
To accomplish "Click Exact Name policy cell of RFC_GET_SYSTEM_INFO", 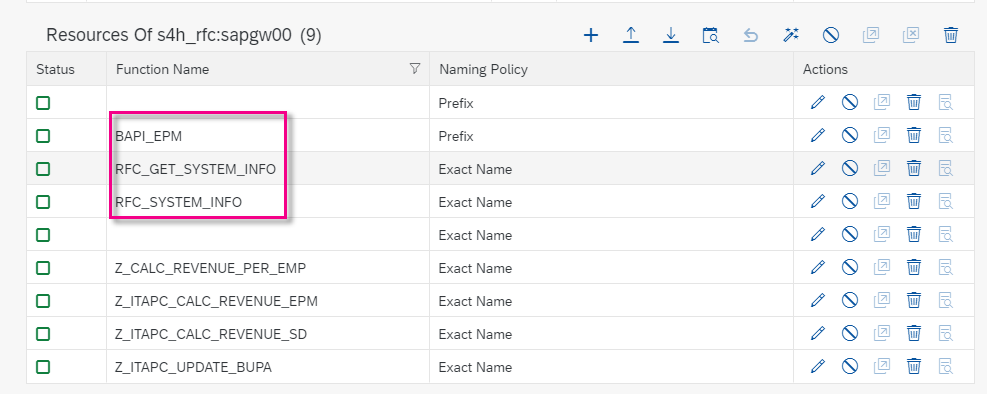I will (x=611, y=169).
